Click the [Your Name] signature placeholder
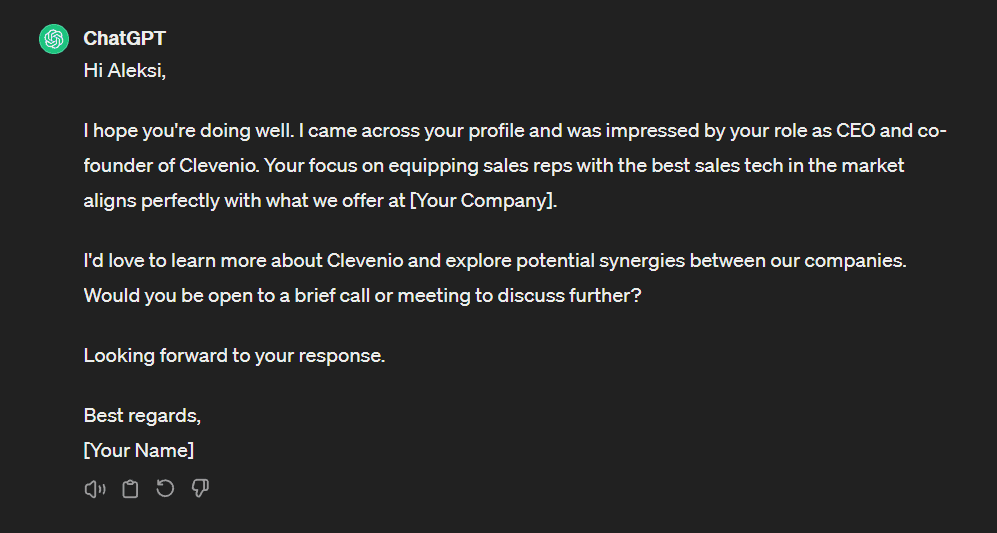Viewport: 997px width, 533px height. tap(139, 450)
